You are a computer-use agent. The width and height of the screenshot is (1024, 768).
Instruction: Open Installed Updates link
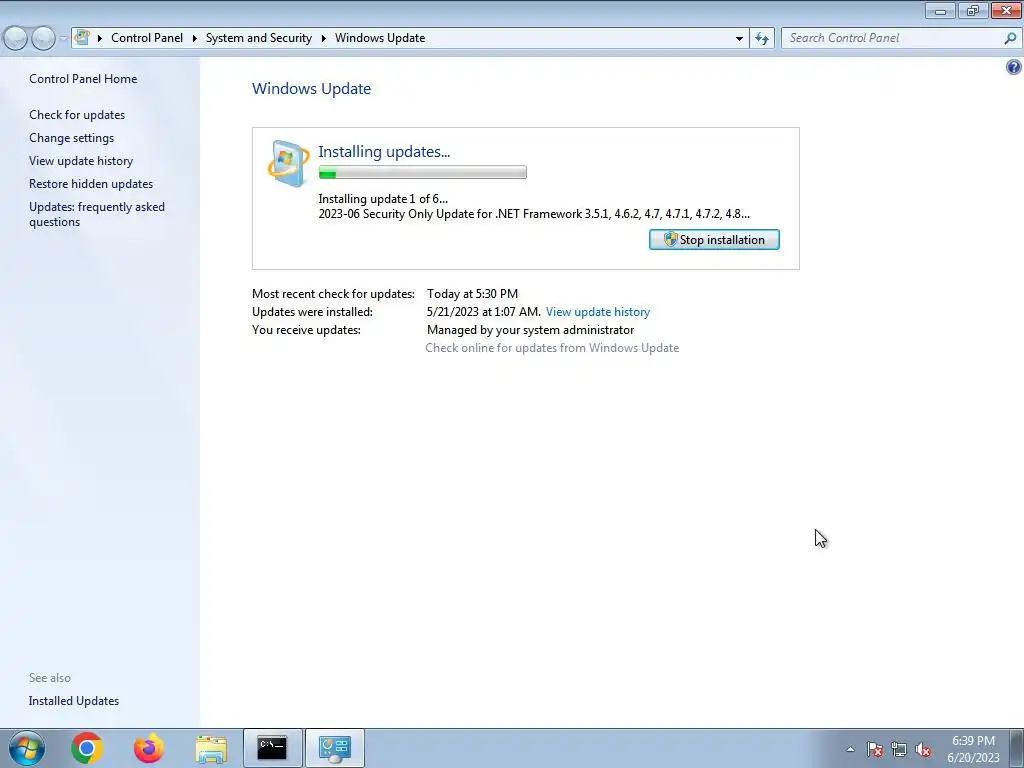(74, 701)
